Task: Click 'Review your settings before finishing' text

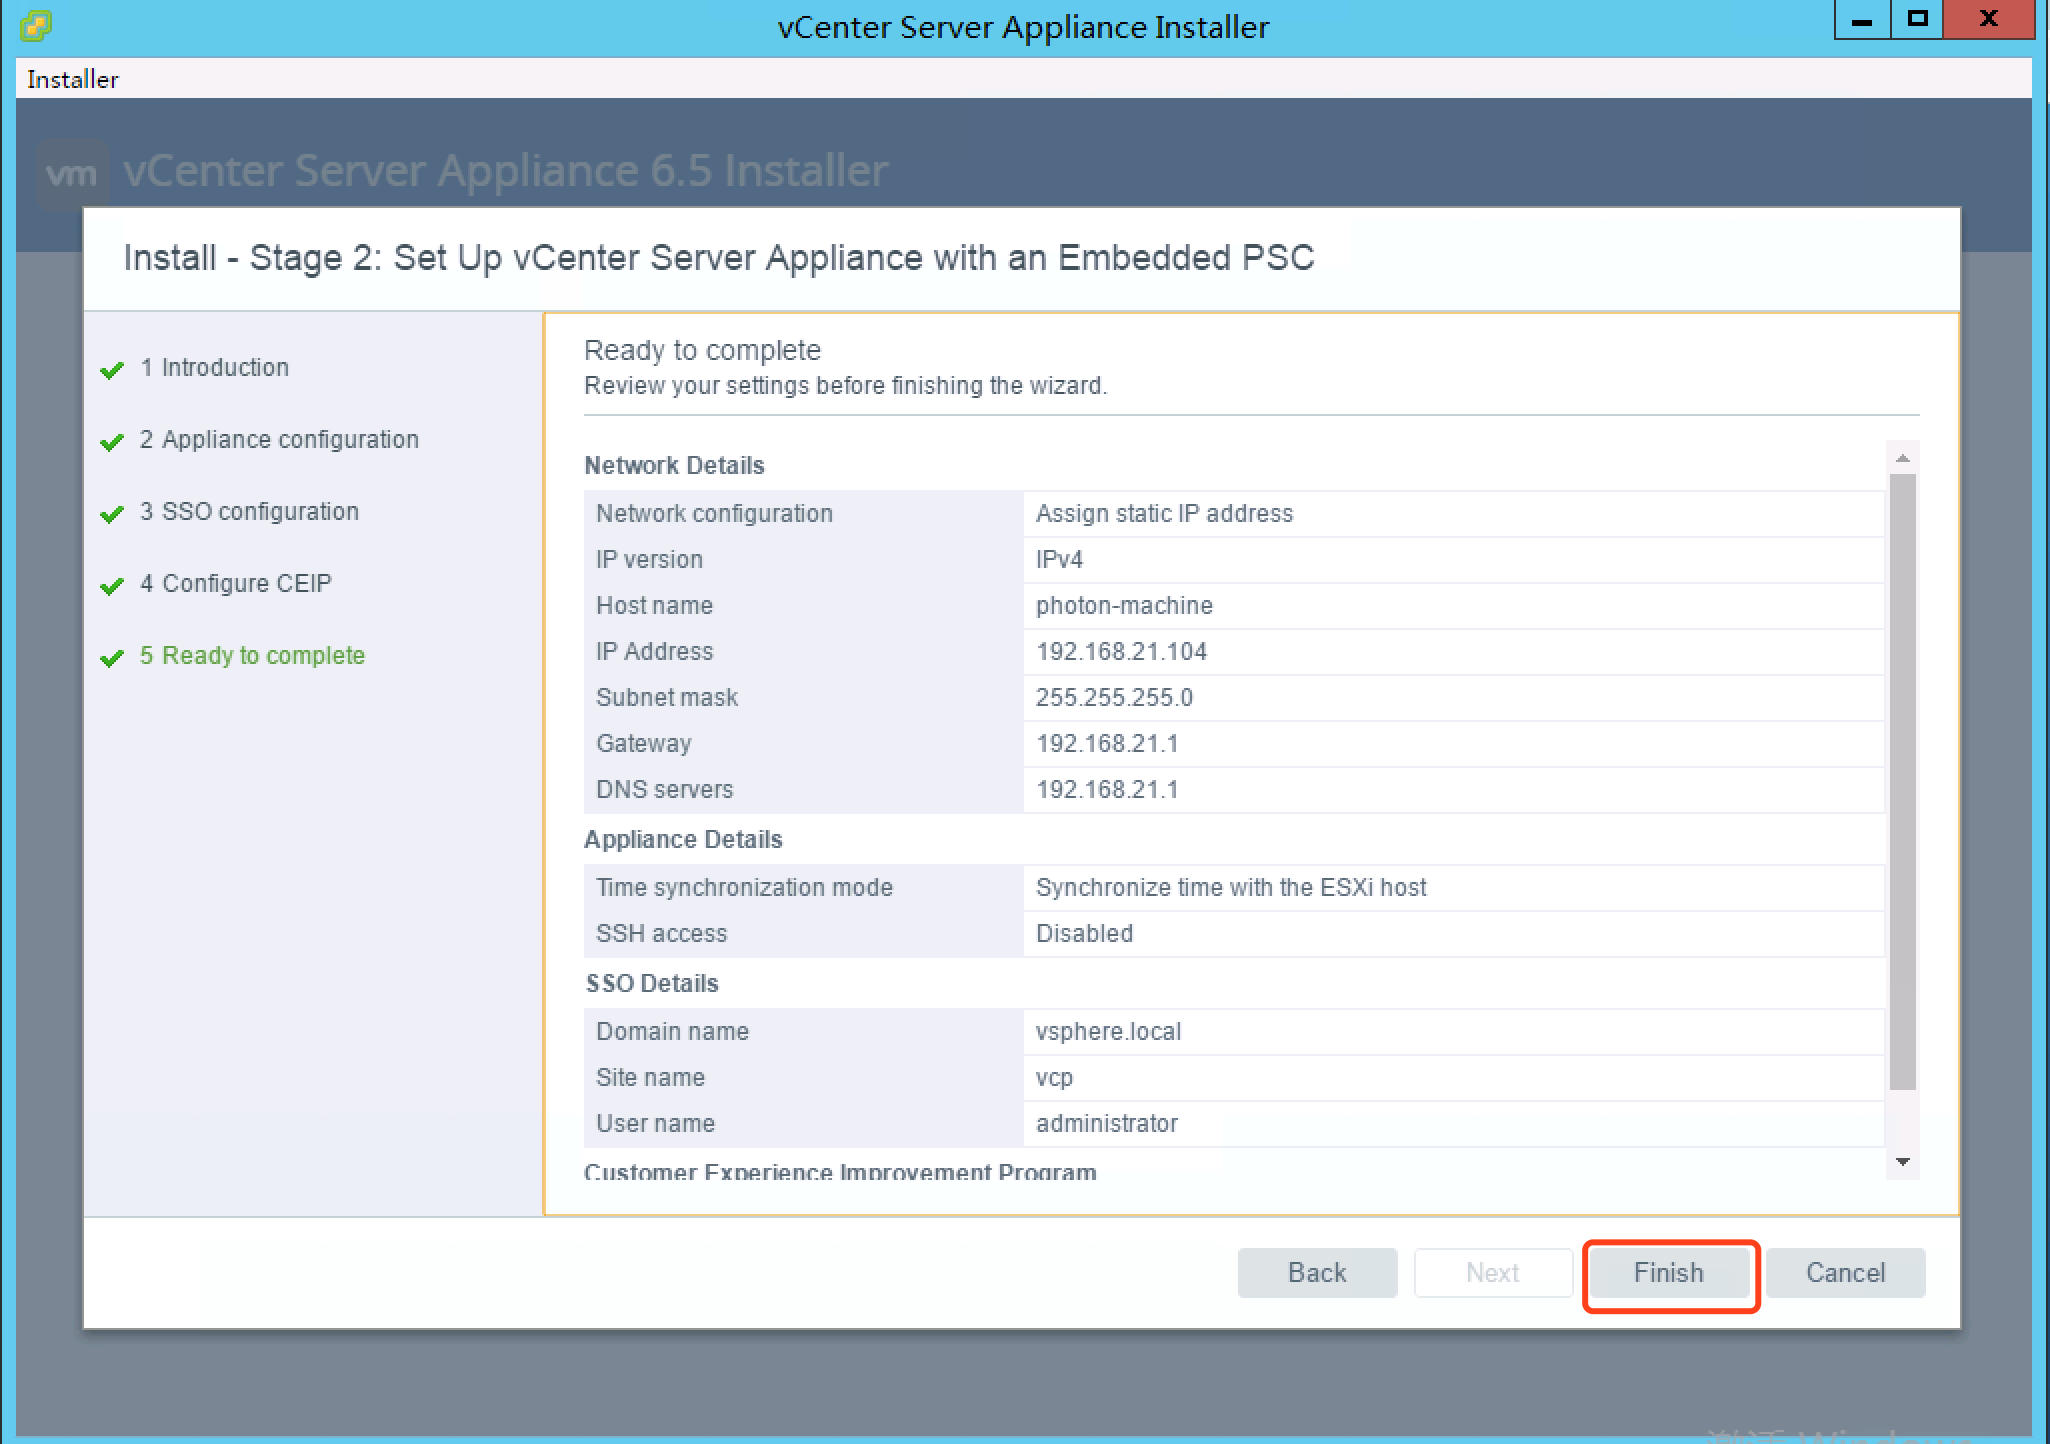Action: coord(845,386)
